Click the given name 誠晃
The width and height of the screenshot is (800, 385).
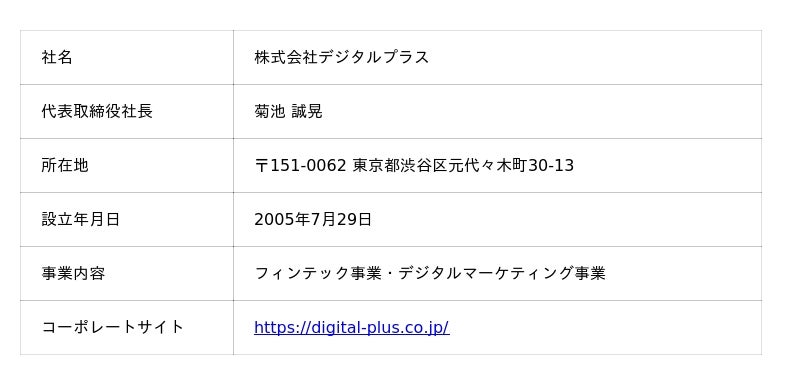point(307,111)
